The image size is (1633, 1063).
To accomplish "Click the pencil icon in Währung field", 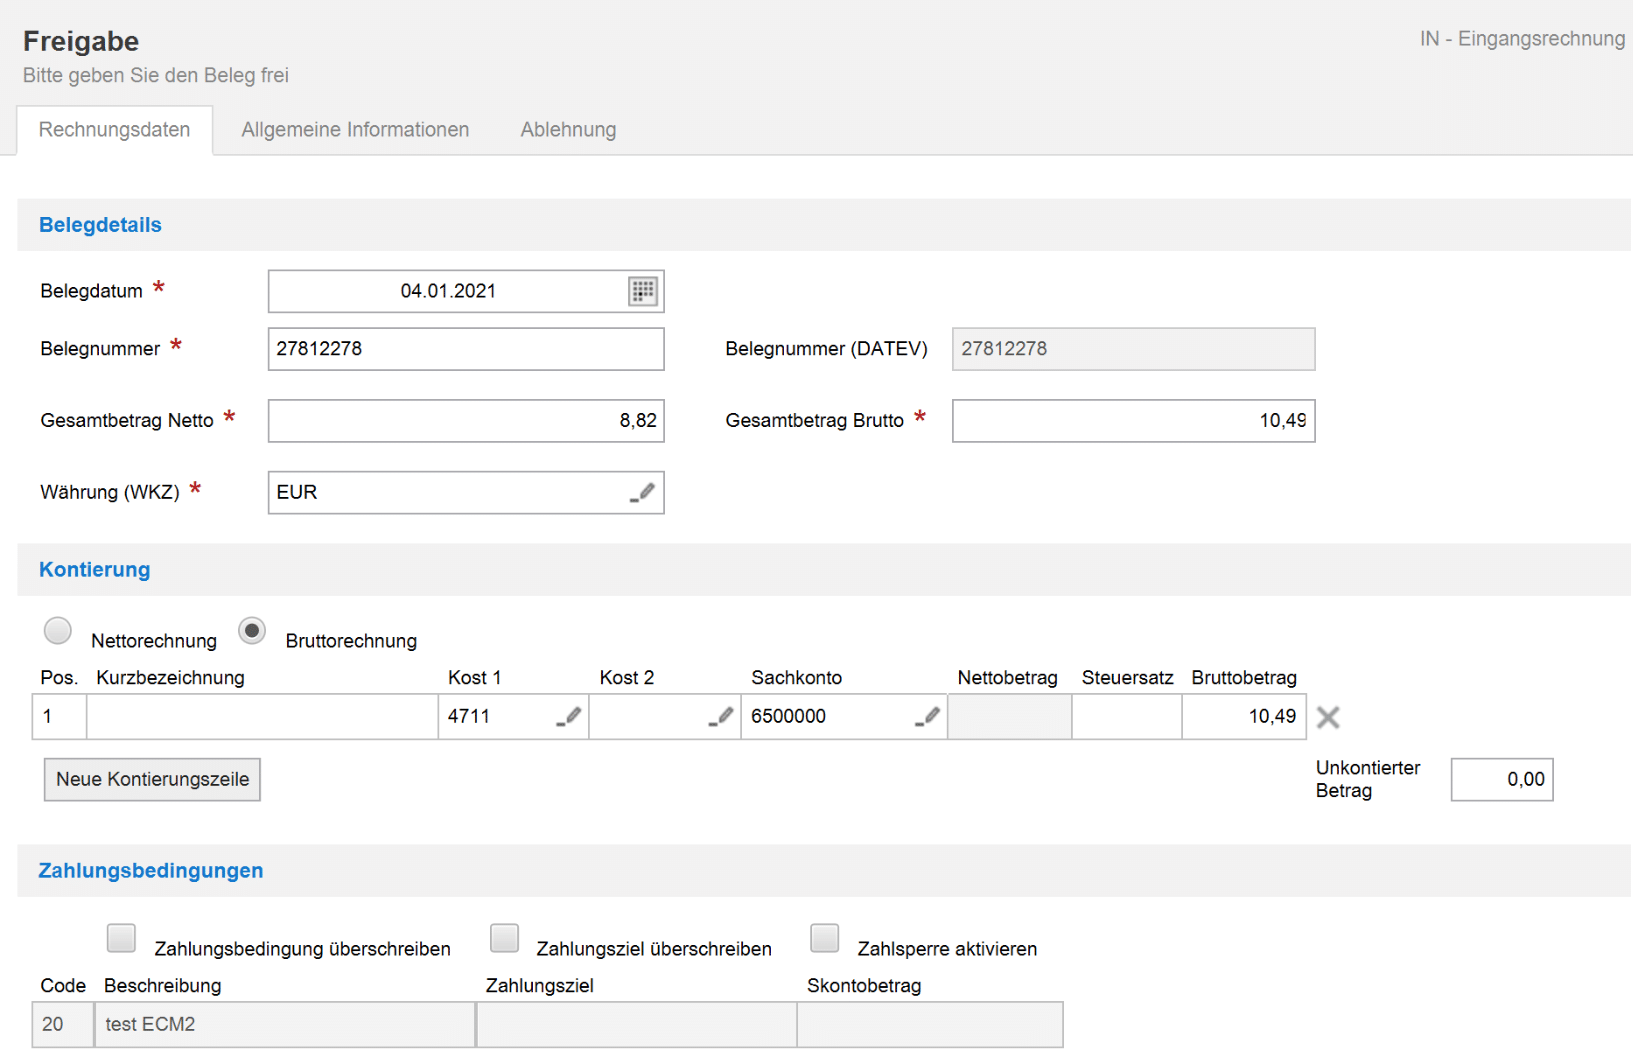I will [x=643, y=492].
